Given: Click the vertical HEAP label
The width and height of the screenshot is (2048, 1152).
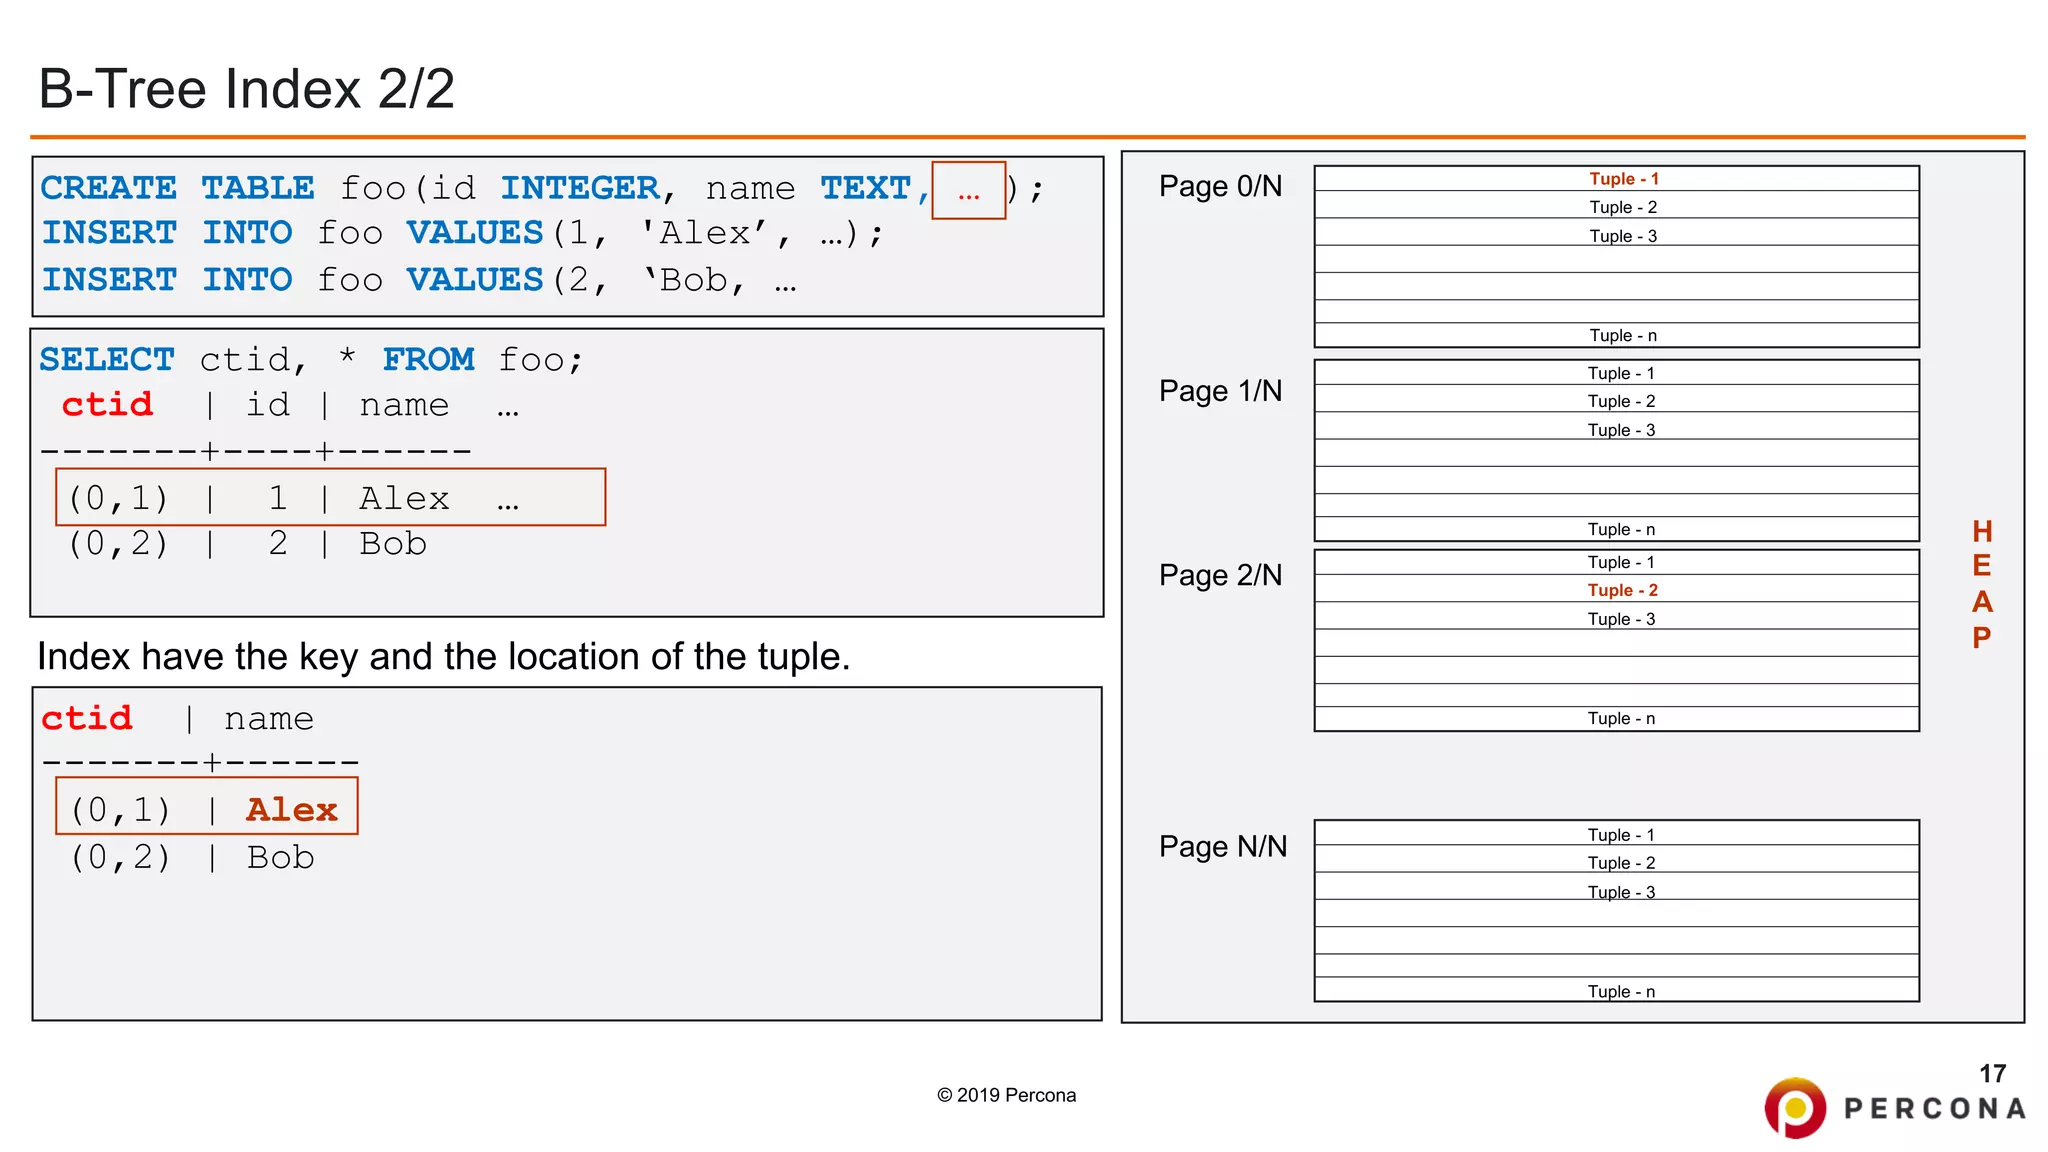Looking at the screenshot, I should [x=1981, y=584].
